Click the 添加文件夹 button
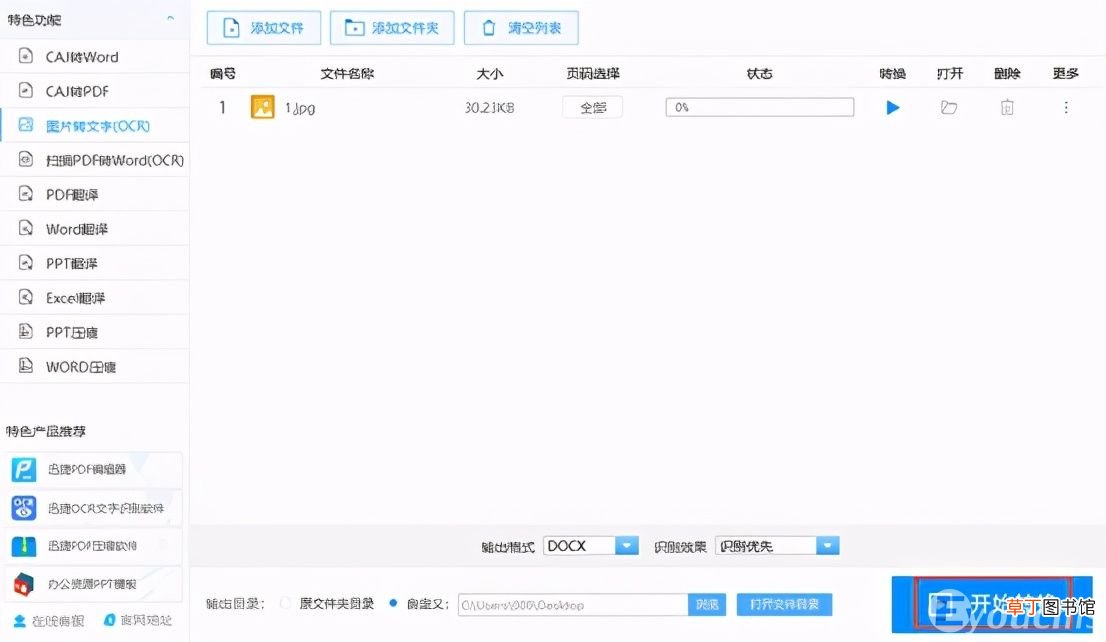Viewport: 1106px width, 642px height. [392, 28]
